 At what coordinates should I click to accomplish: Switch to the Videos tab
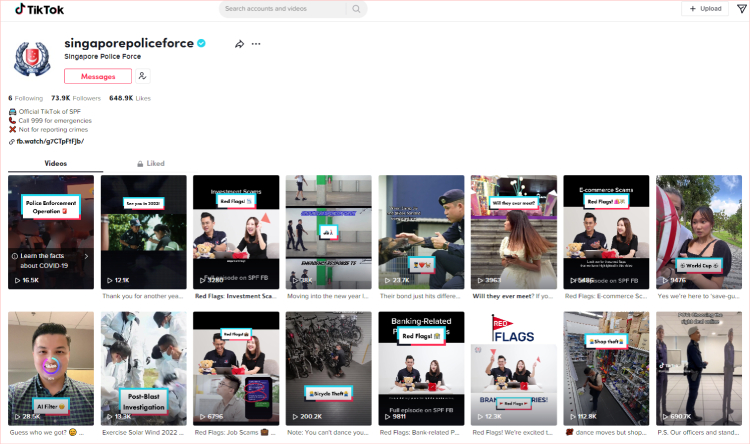[x=56, y=163]
